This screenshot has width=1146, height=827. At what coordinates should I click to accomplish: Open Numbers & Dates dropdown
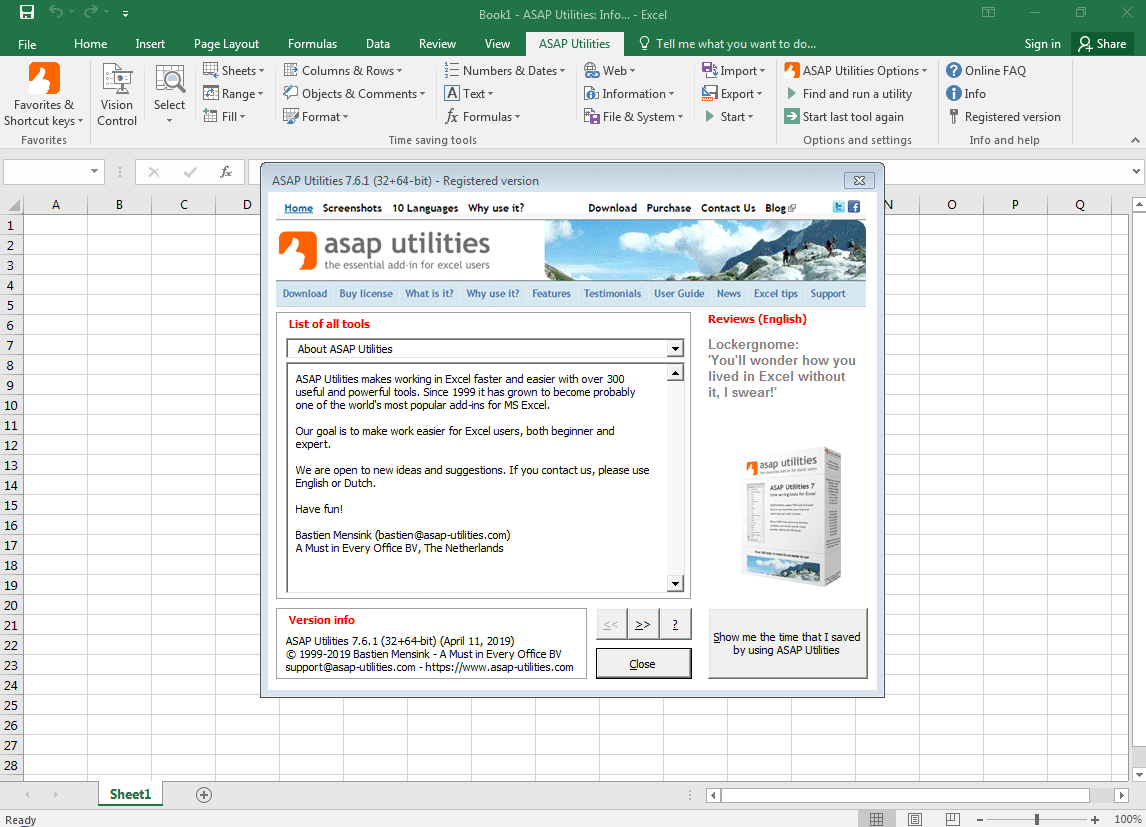click(x=505, y=70)
